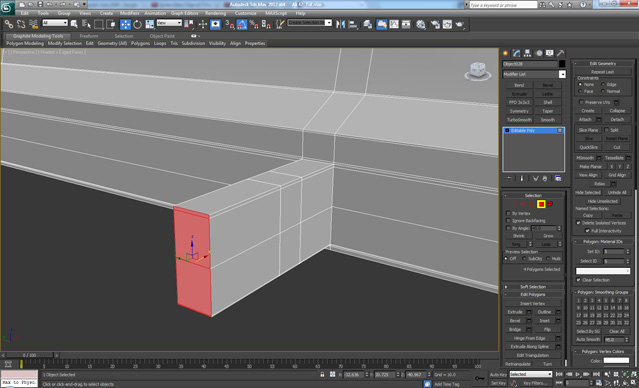Click the Select and Link chain icon
639x388 pixels.
pos(9,24)
